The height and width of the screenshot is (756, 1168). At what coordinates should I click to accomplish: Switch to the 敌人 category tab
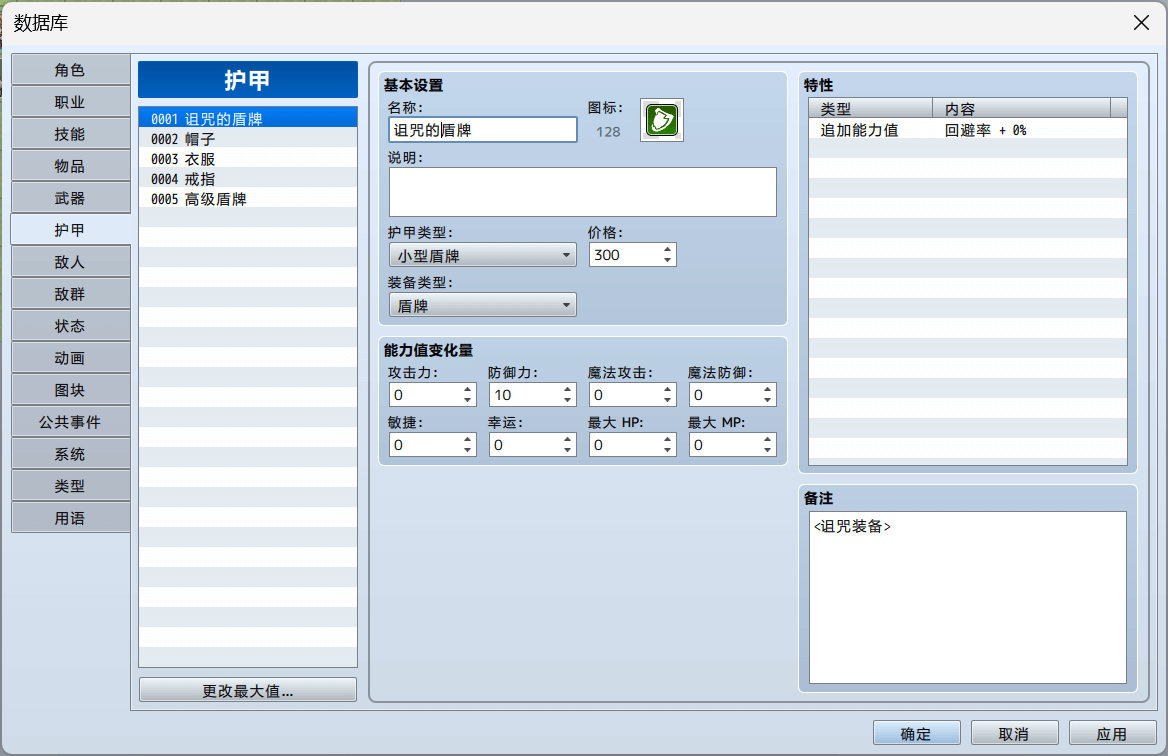click(x=70, y=261)
